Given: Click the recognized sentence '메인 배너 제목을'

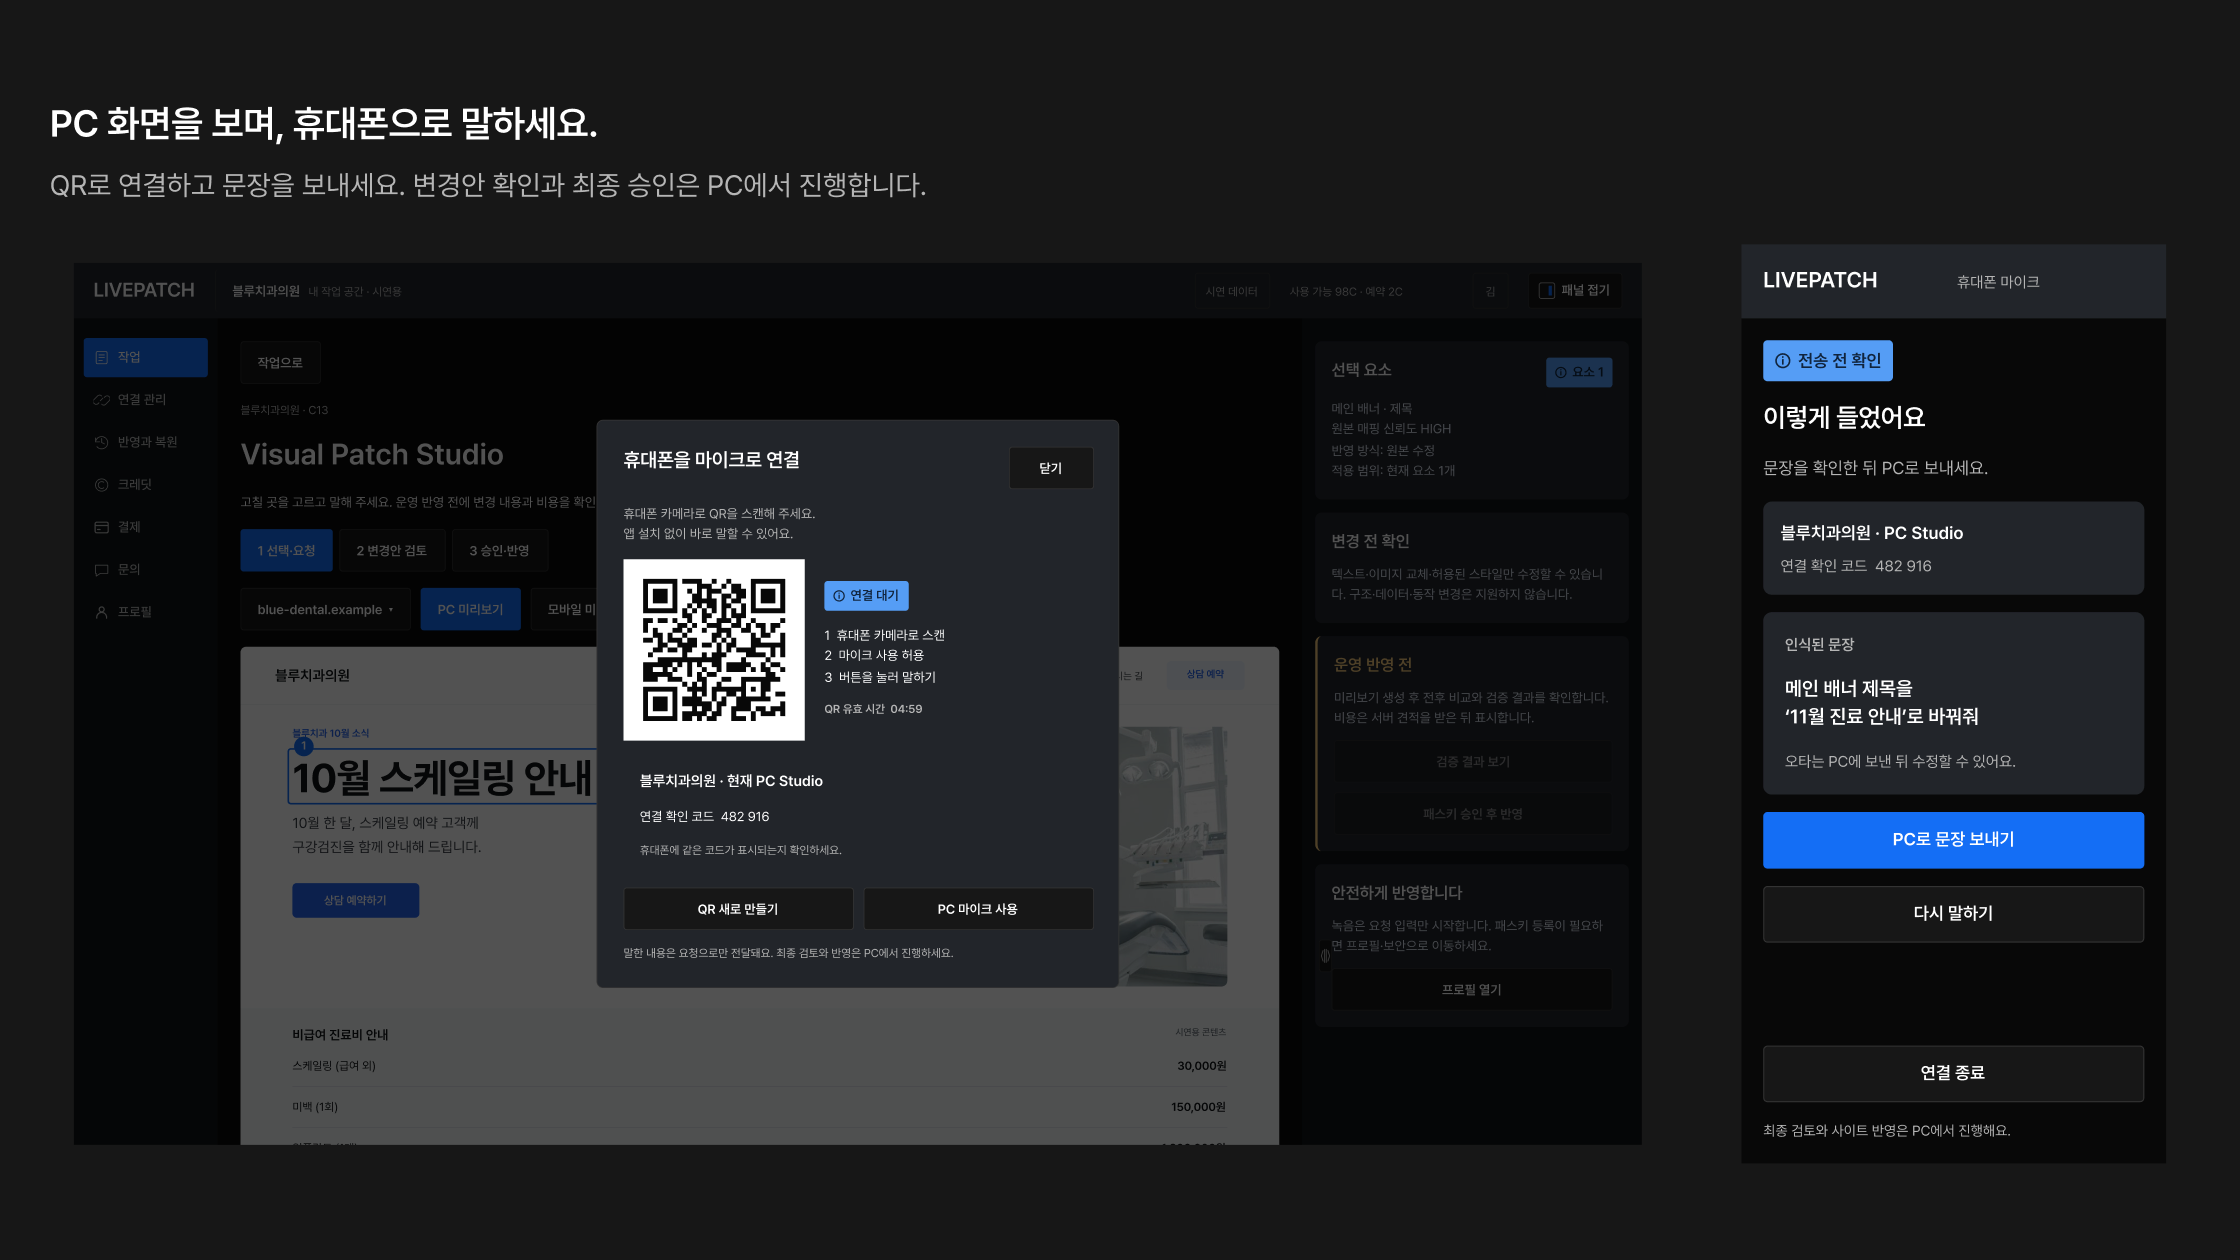Looking at the screenshot, I should [x=1848, y=689].
